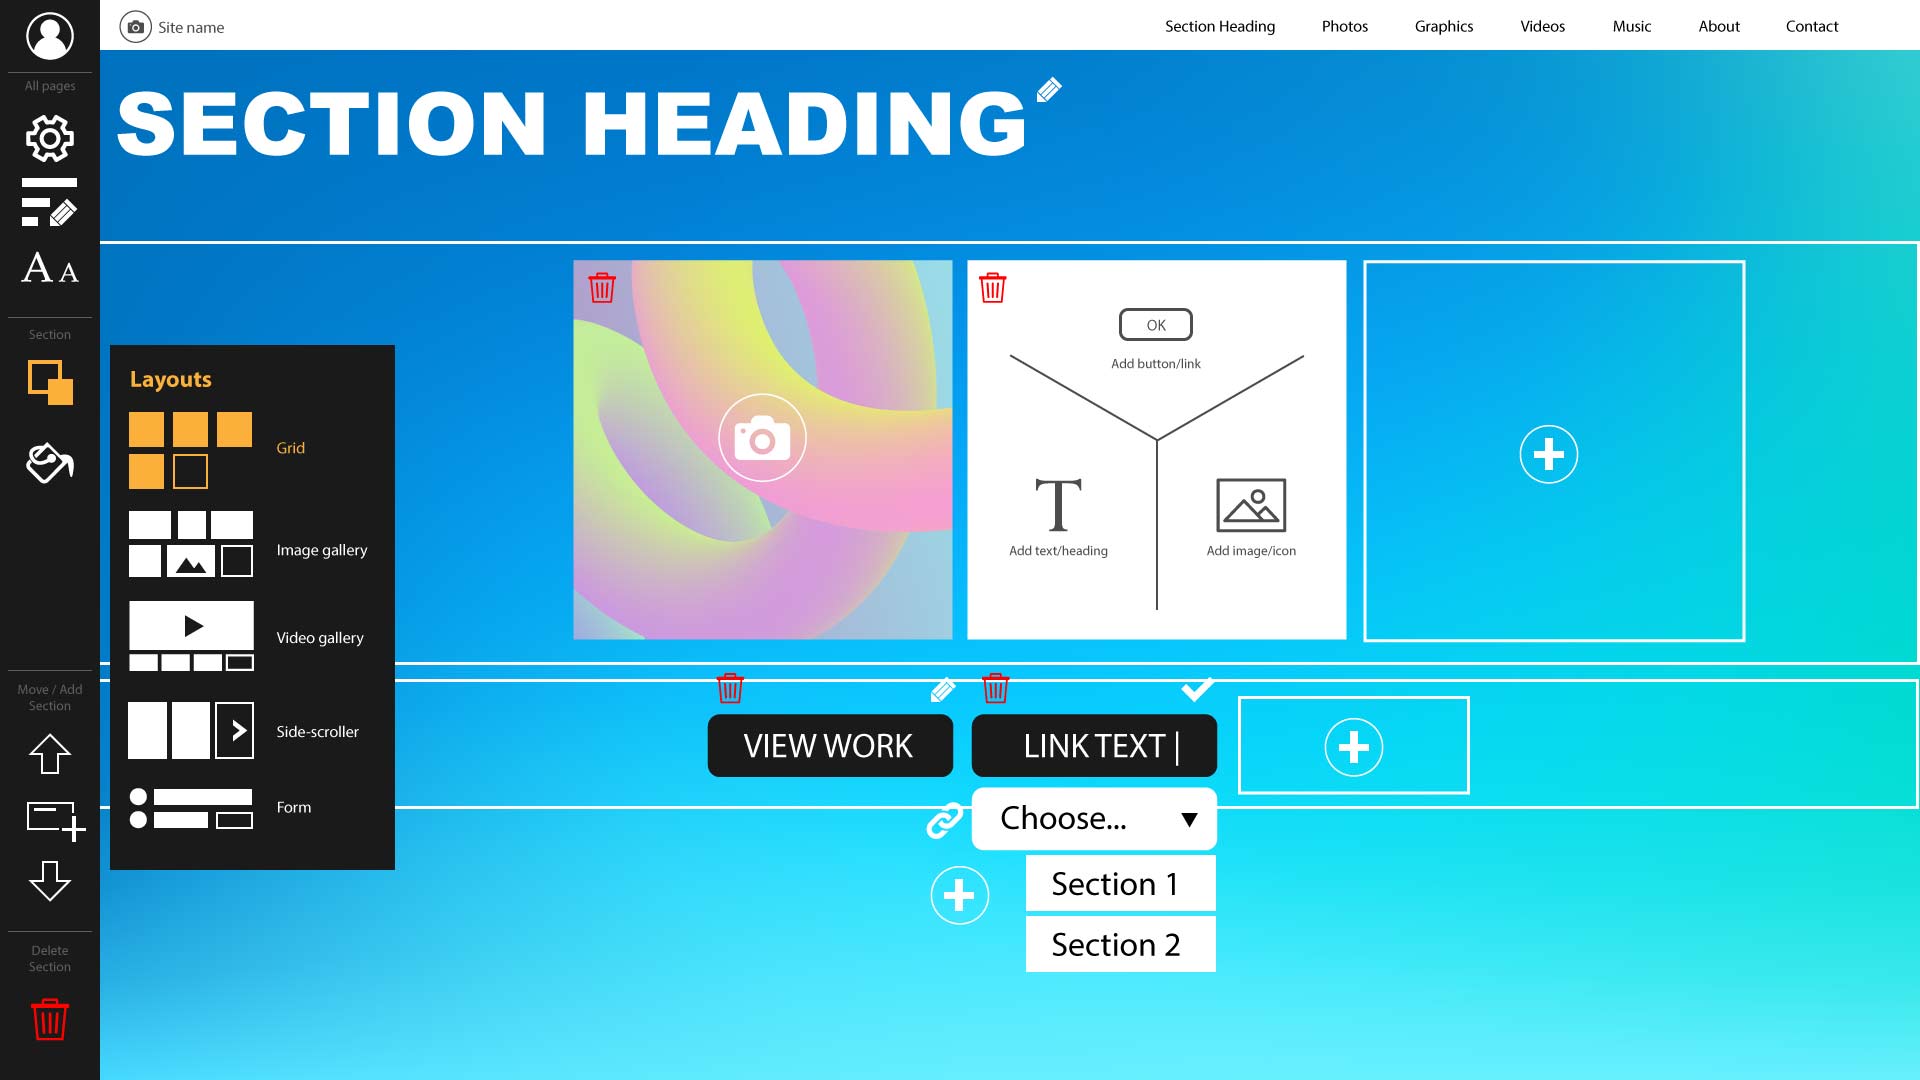
Task: Click Delete Section trash icon in sidebar
Action: tap(49, 1018)
